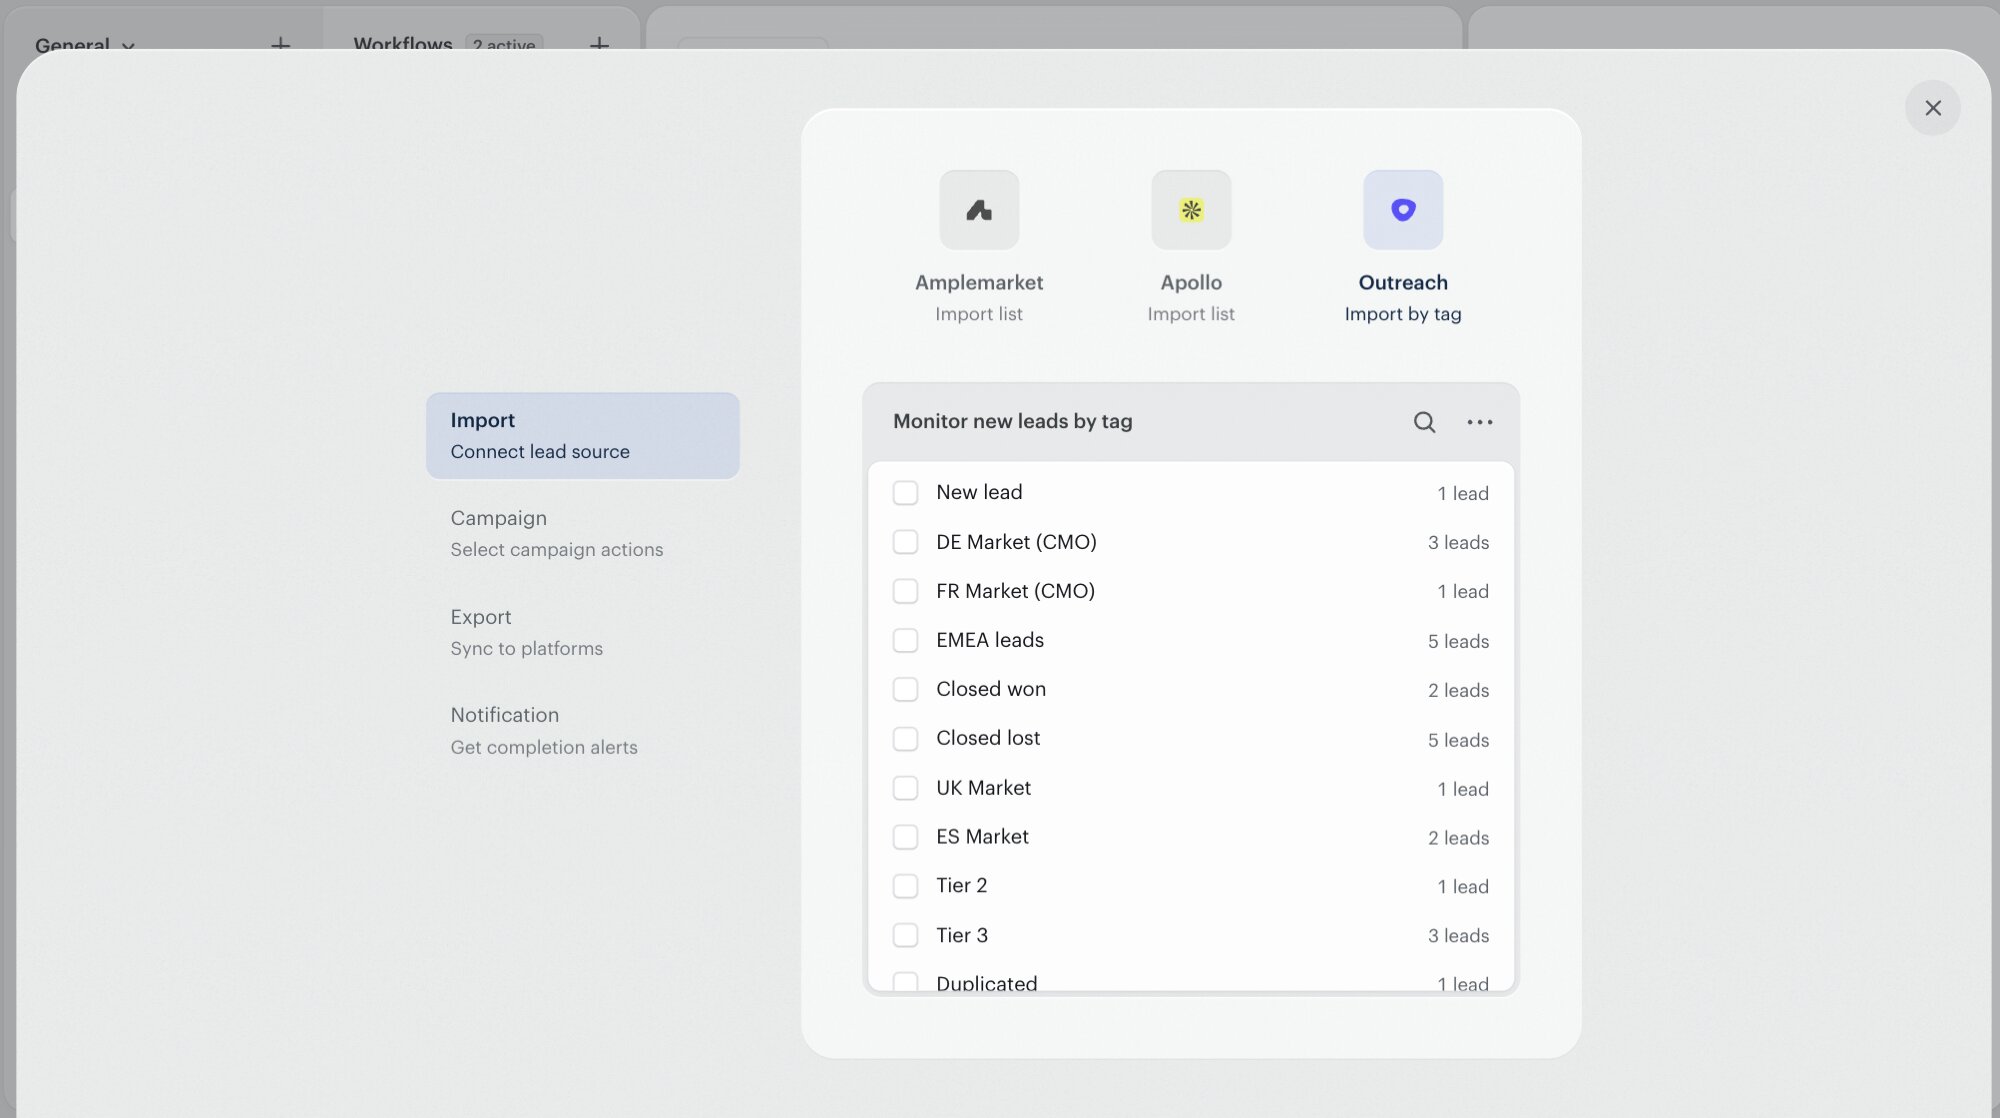Check the ES Market checkbox
The image size is (2000, 1118).
pyautogui.click(x=905, y=837)
